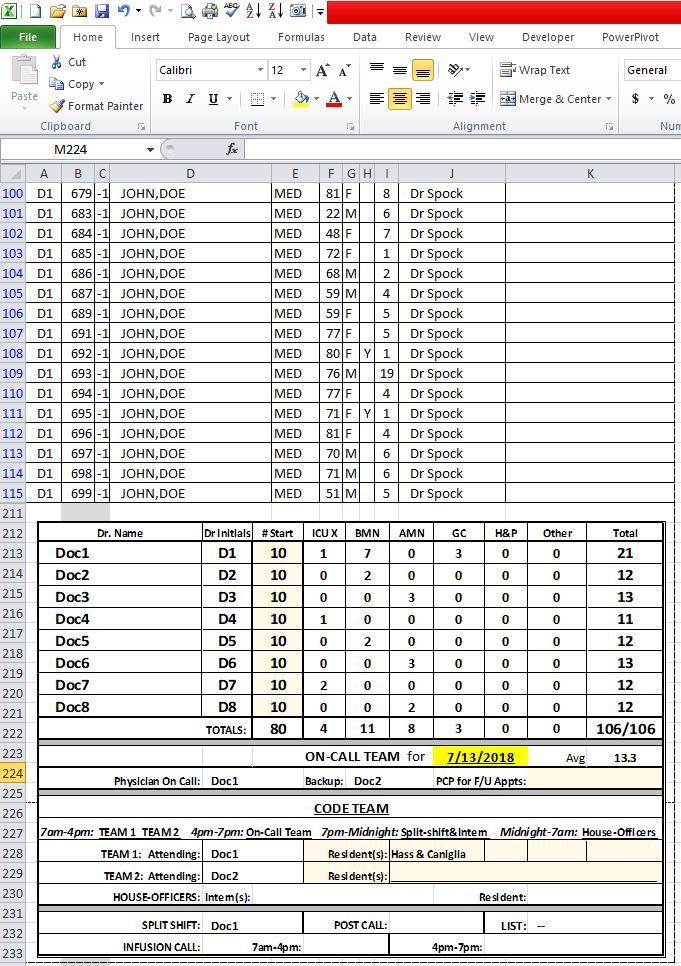Run the Spelling check icon
The height and width of the screenshot is (966, 681).
coord(232,10)
